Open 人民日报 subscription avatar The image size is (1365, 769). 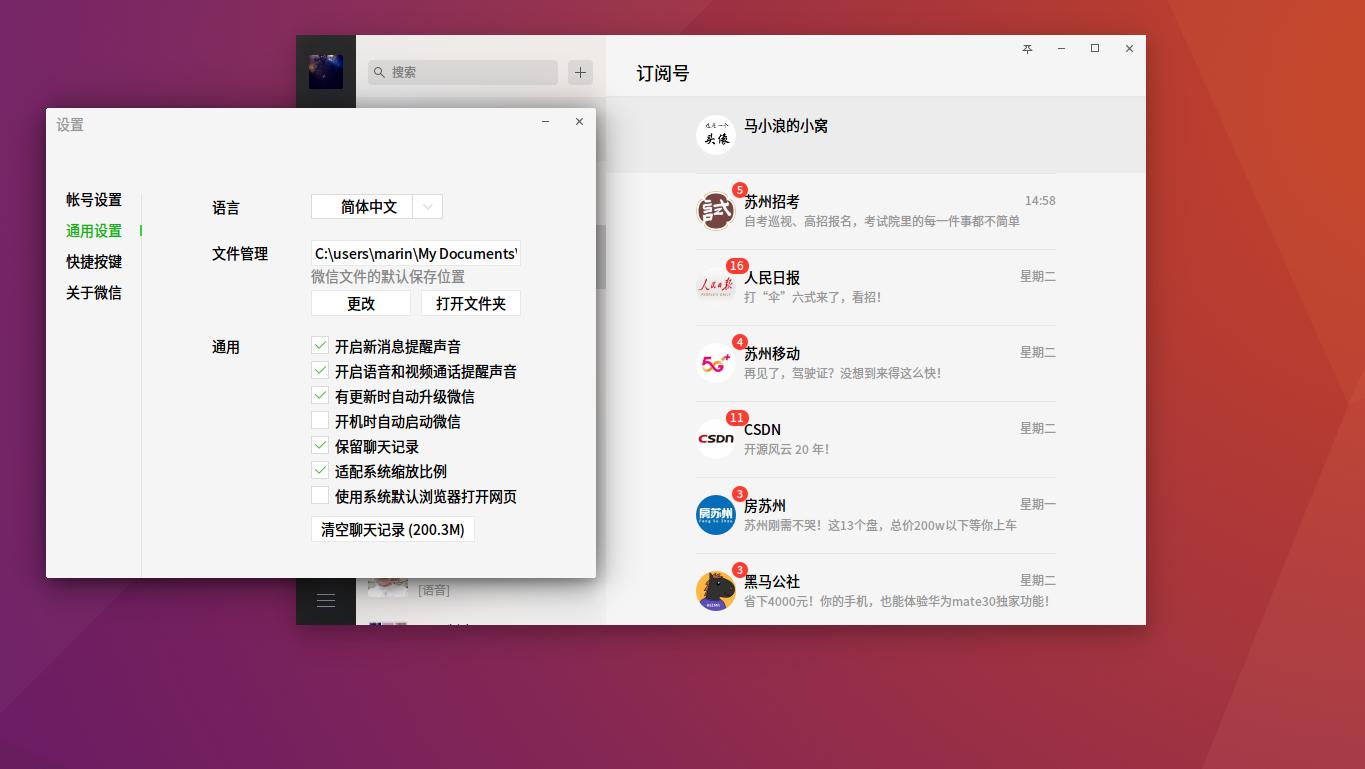click(716, 287)
